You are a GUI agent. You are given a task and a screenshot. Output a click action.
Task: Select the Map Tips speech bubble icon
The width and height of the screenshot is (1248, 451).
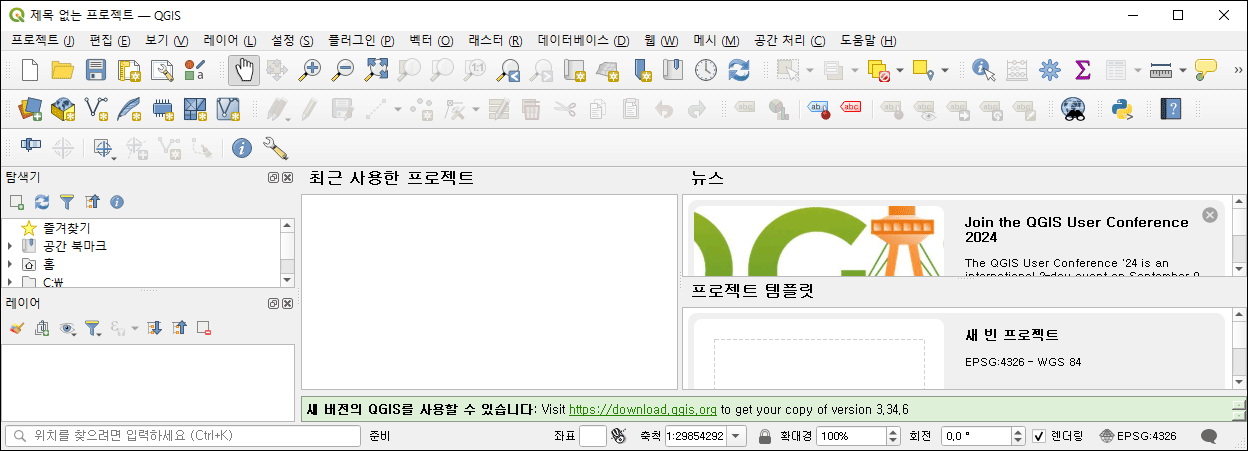click(1206, 70)
